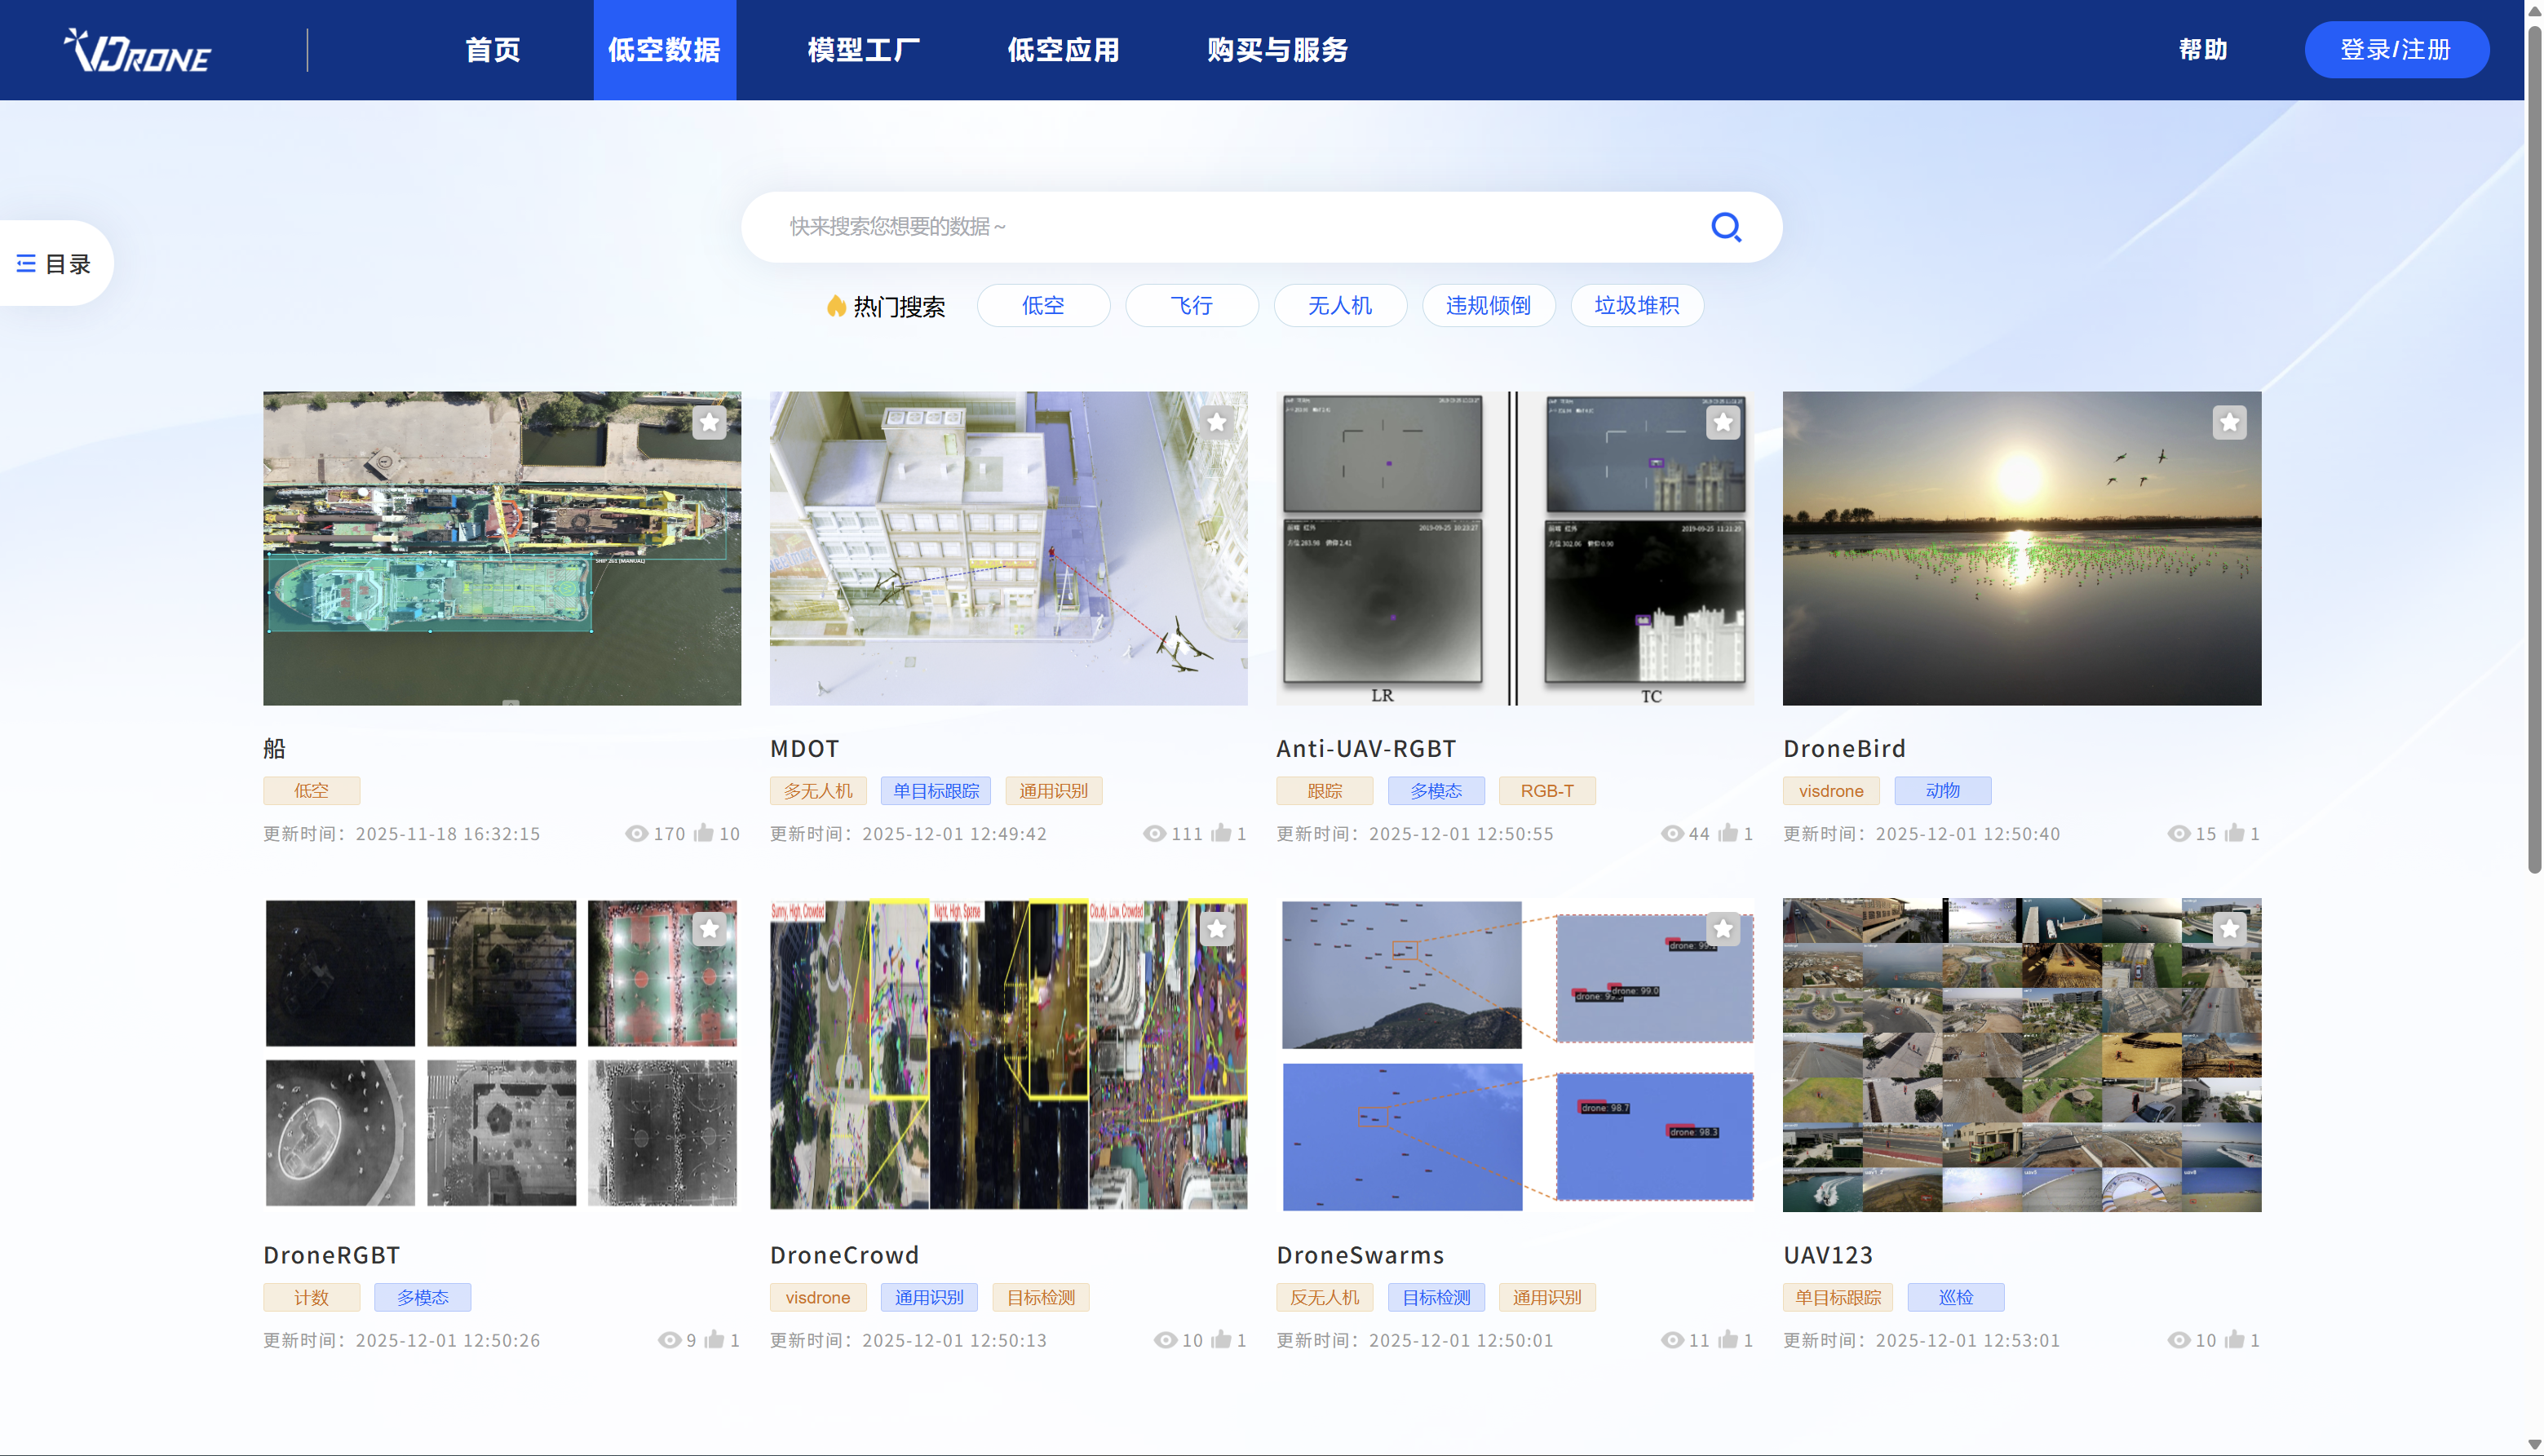Click the 登录/注册 button

[x=2395, y=50]
